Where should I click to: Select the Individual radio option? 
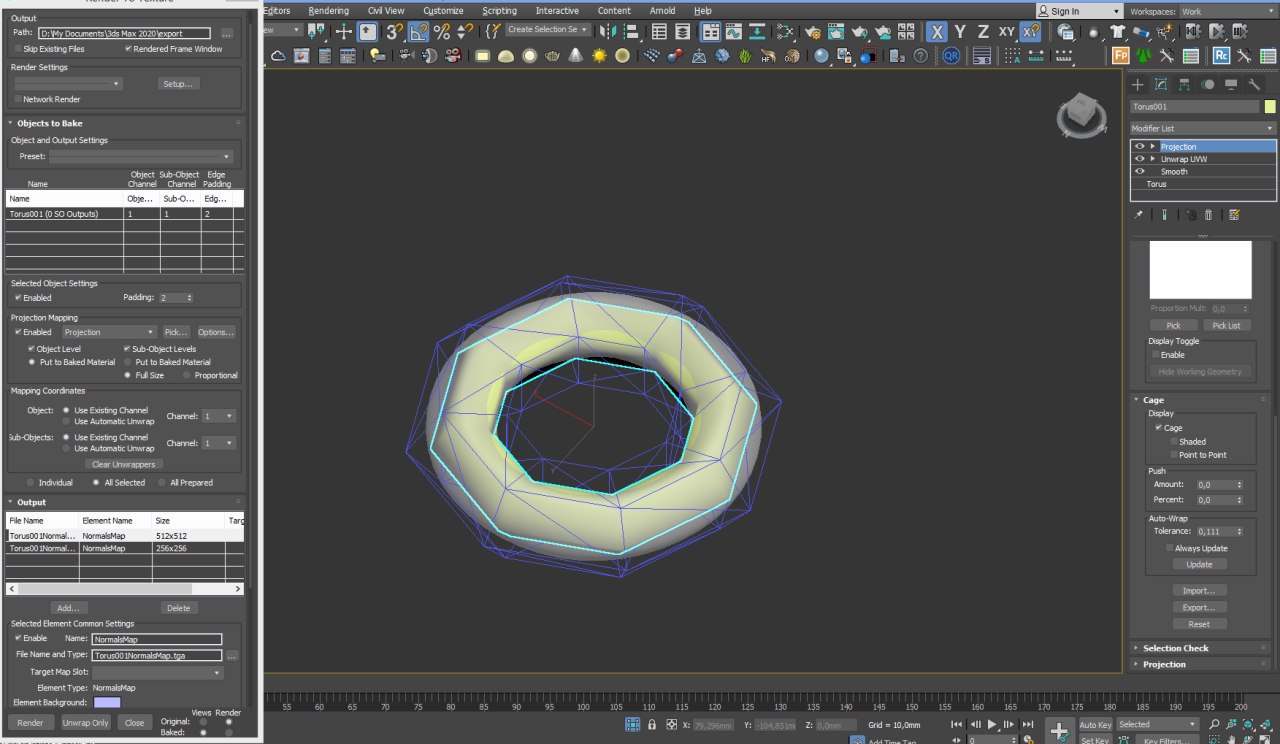pyautogui.click(x=30, y=482)
